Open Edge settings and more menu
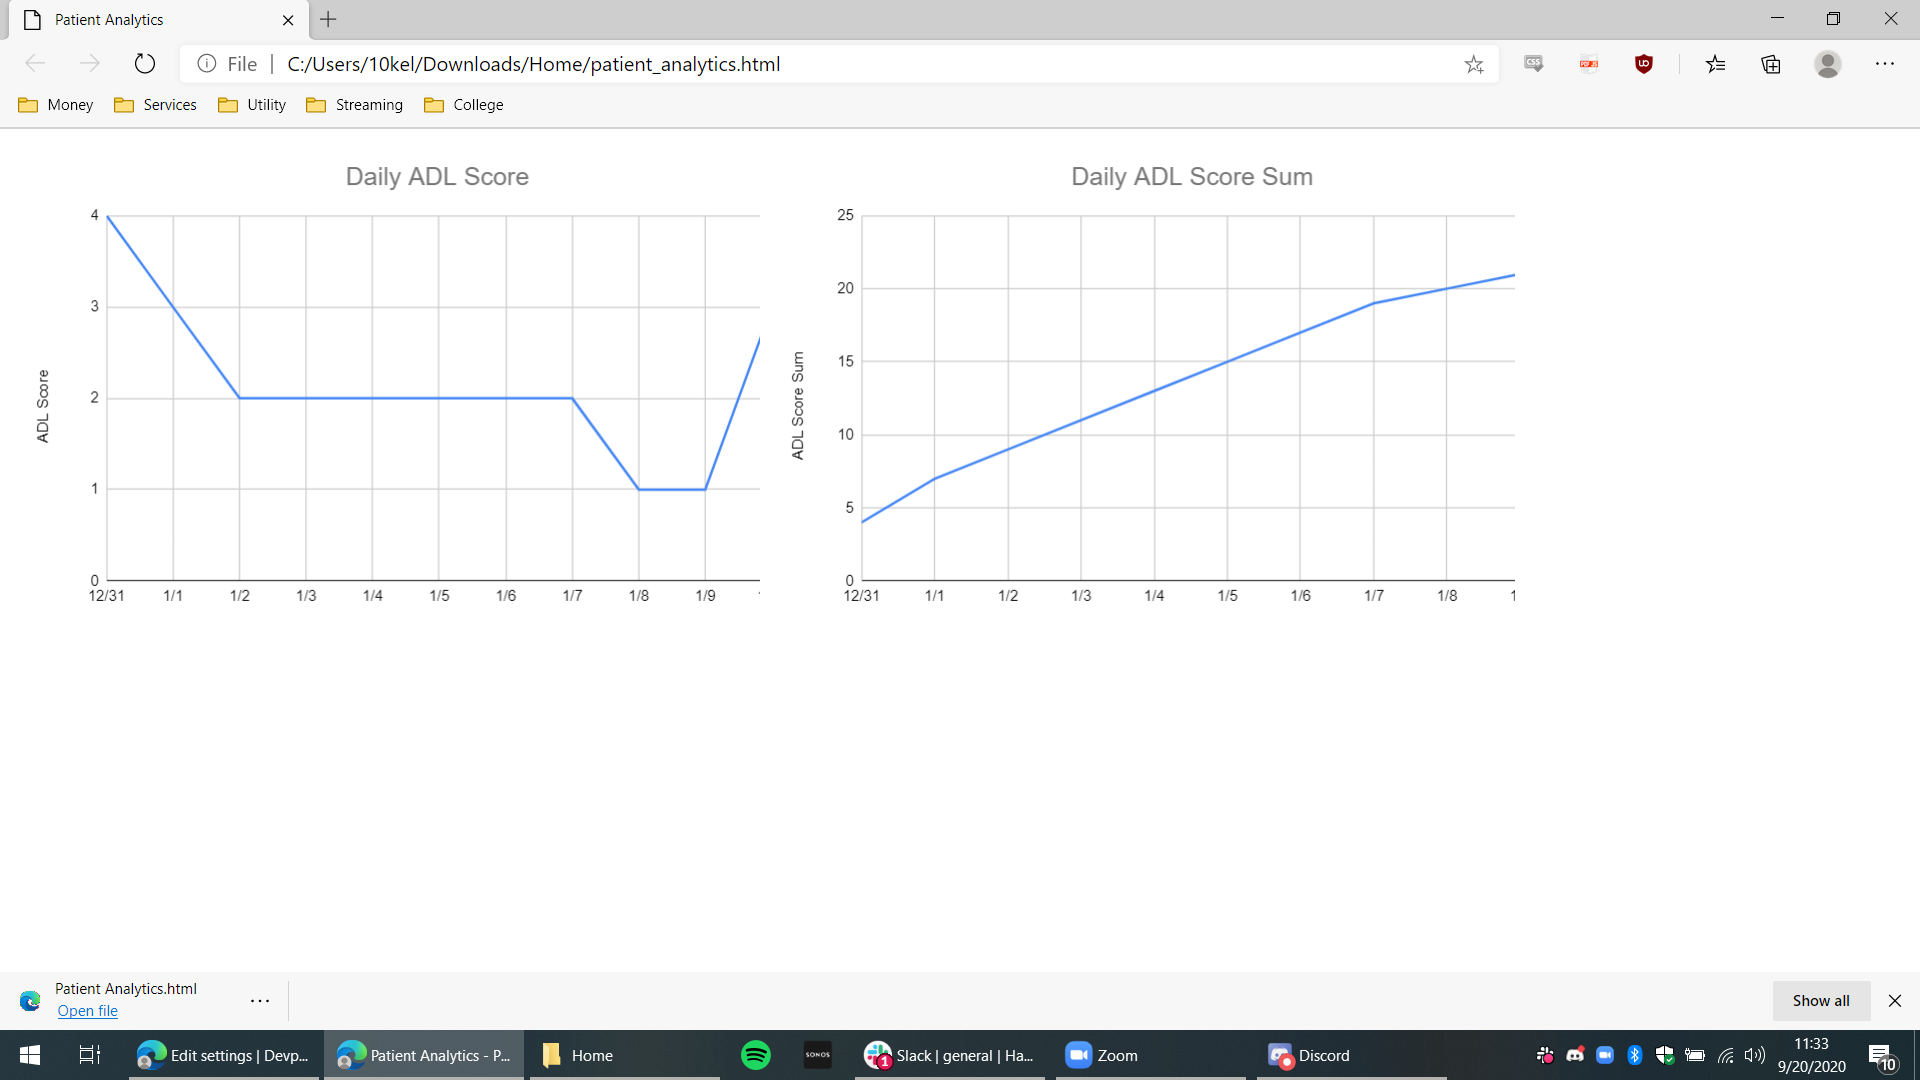 coord(1884,64)
